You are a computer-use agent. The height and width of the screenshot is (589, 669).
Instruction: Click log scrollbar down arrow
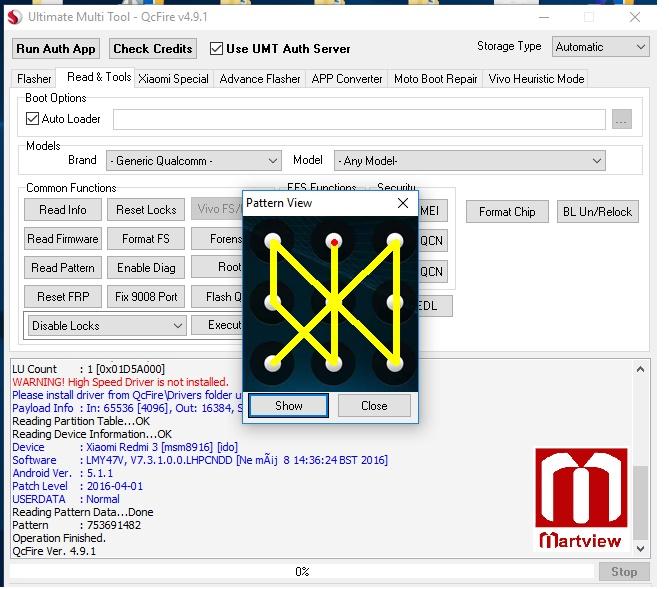click(x=640, y=548)
